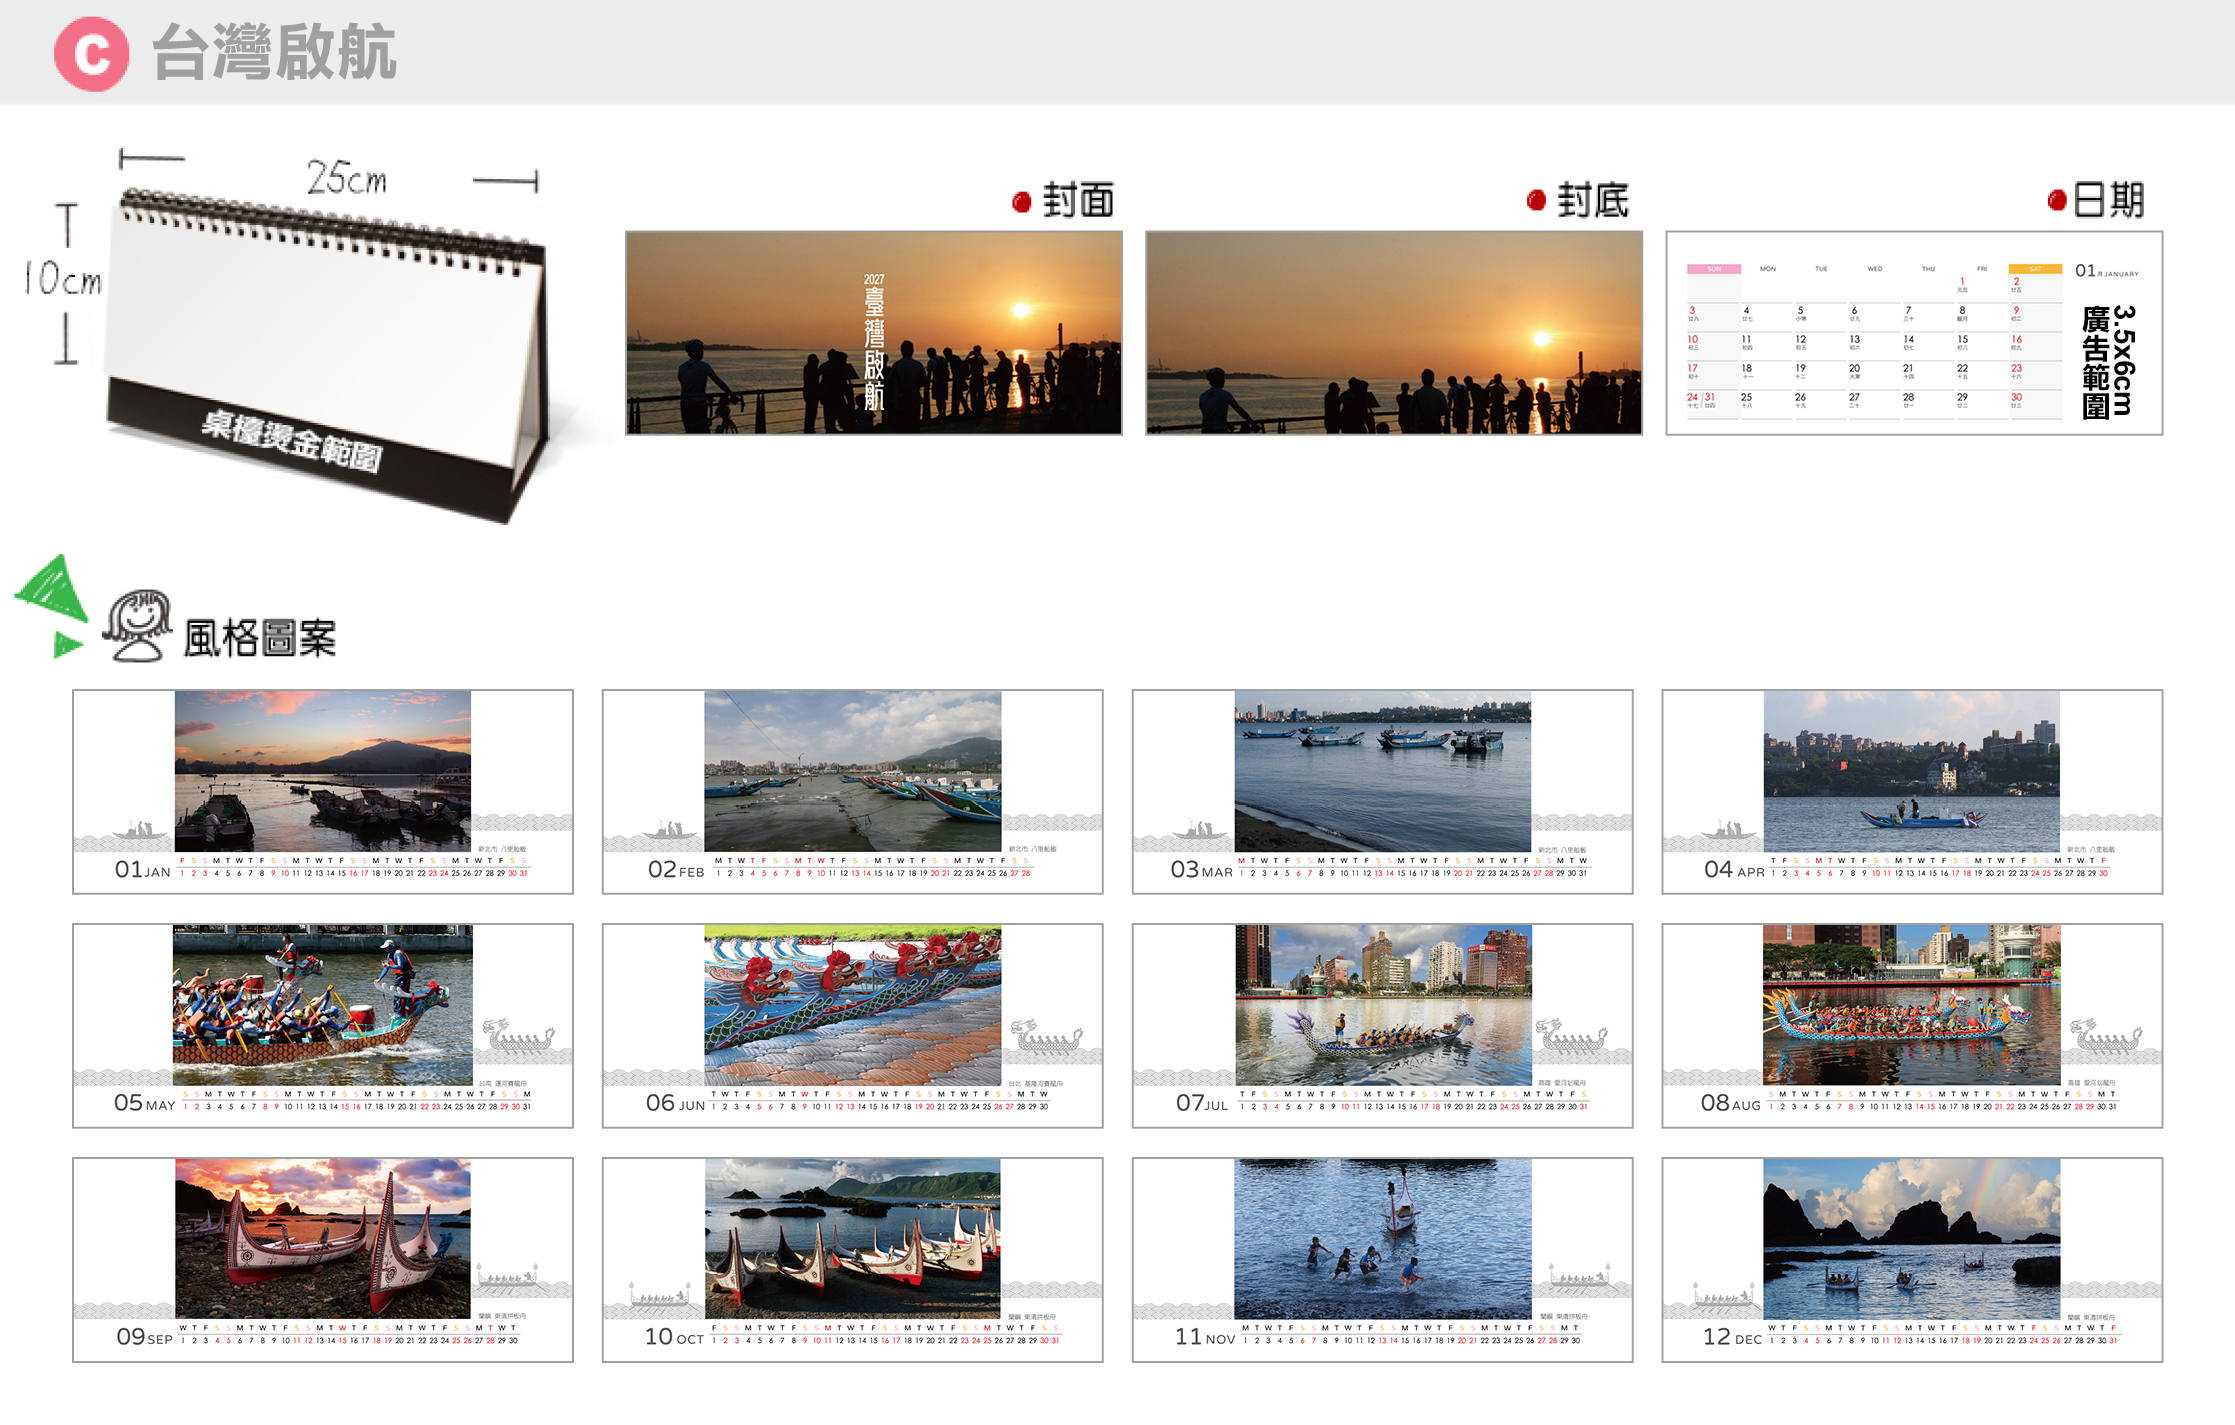Click the dragon boat line drawing on 06 JUN page

pyautogui.click(x=1046, y=1036)
